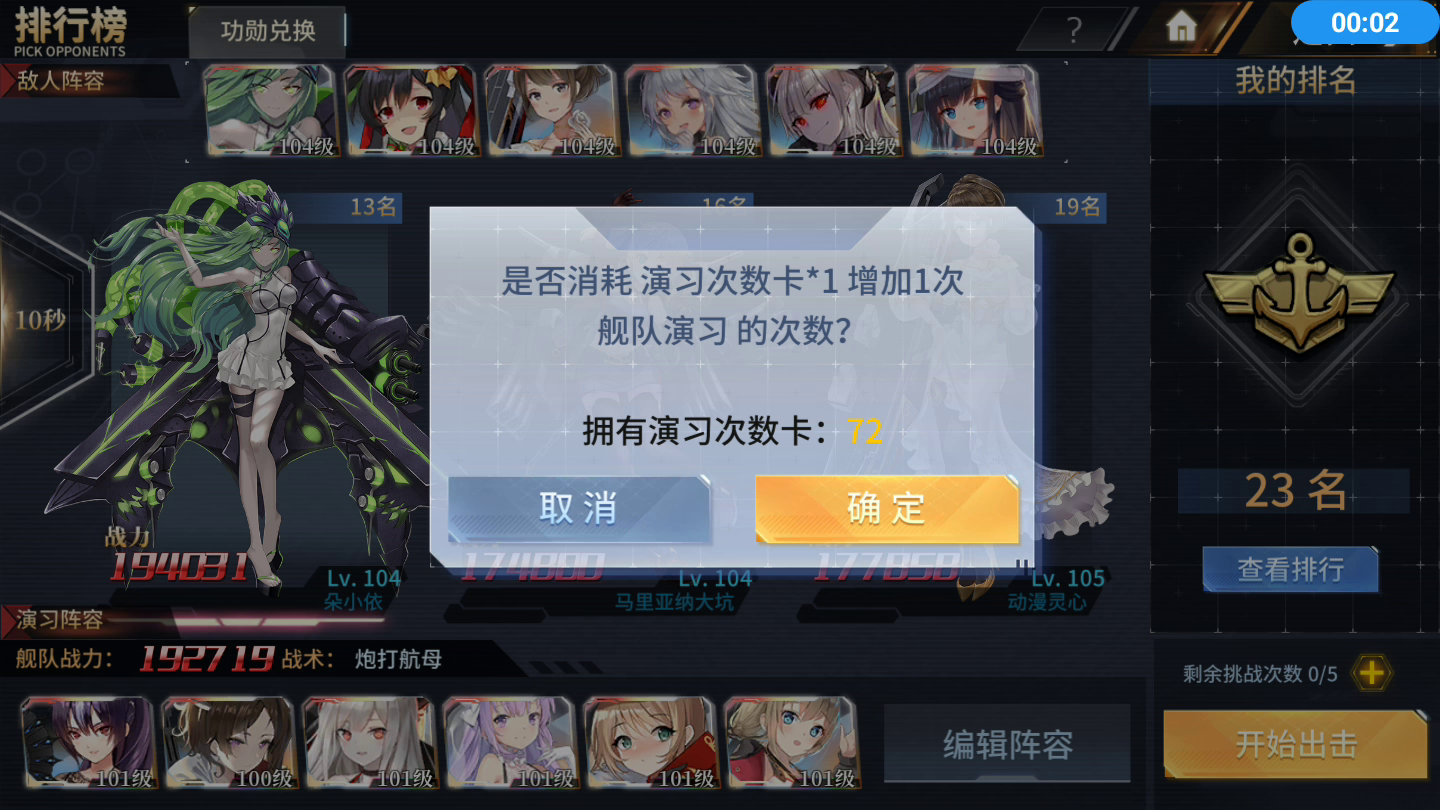Click the home icon at top
The image size is (1440, 810).
pyautogui.click(x=1181, y=27)
